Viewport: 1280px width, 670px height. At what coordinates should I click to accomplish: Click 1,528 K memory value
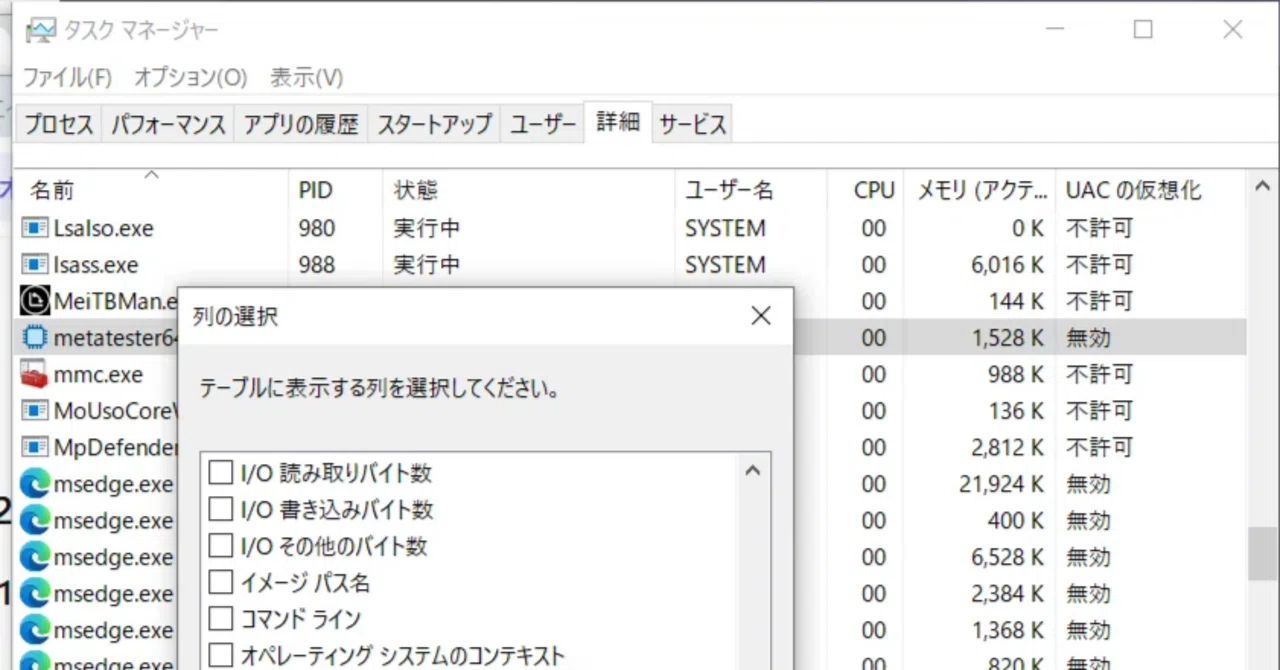coord(1007,338)
